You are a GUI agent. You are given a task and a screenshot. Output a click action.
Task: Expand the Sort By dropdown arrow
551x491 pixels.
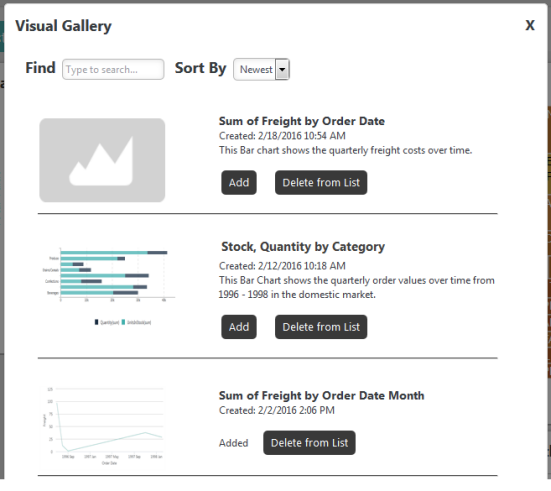282,69
